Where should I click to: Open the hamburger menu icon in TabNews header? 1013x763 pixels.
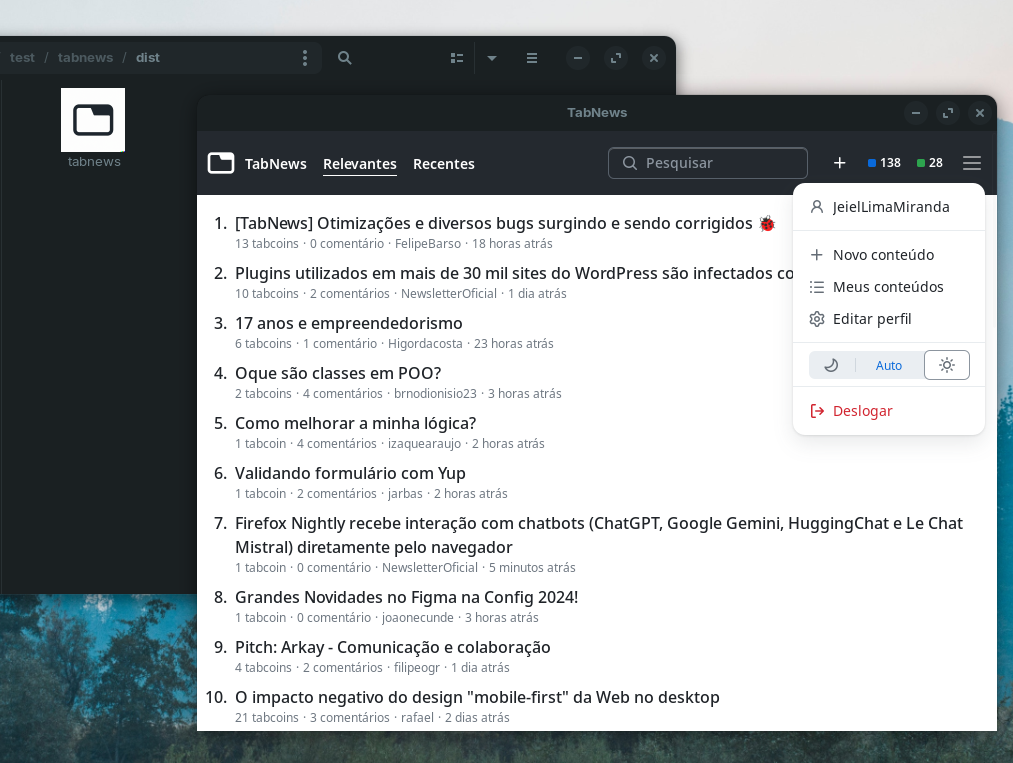[972, 163]
